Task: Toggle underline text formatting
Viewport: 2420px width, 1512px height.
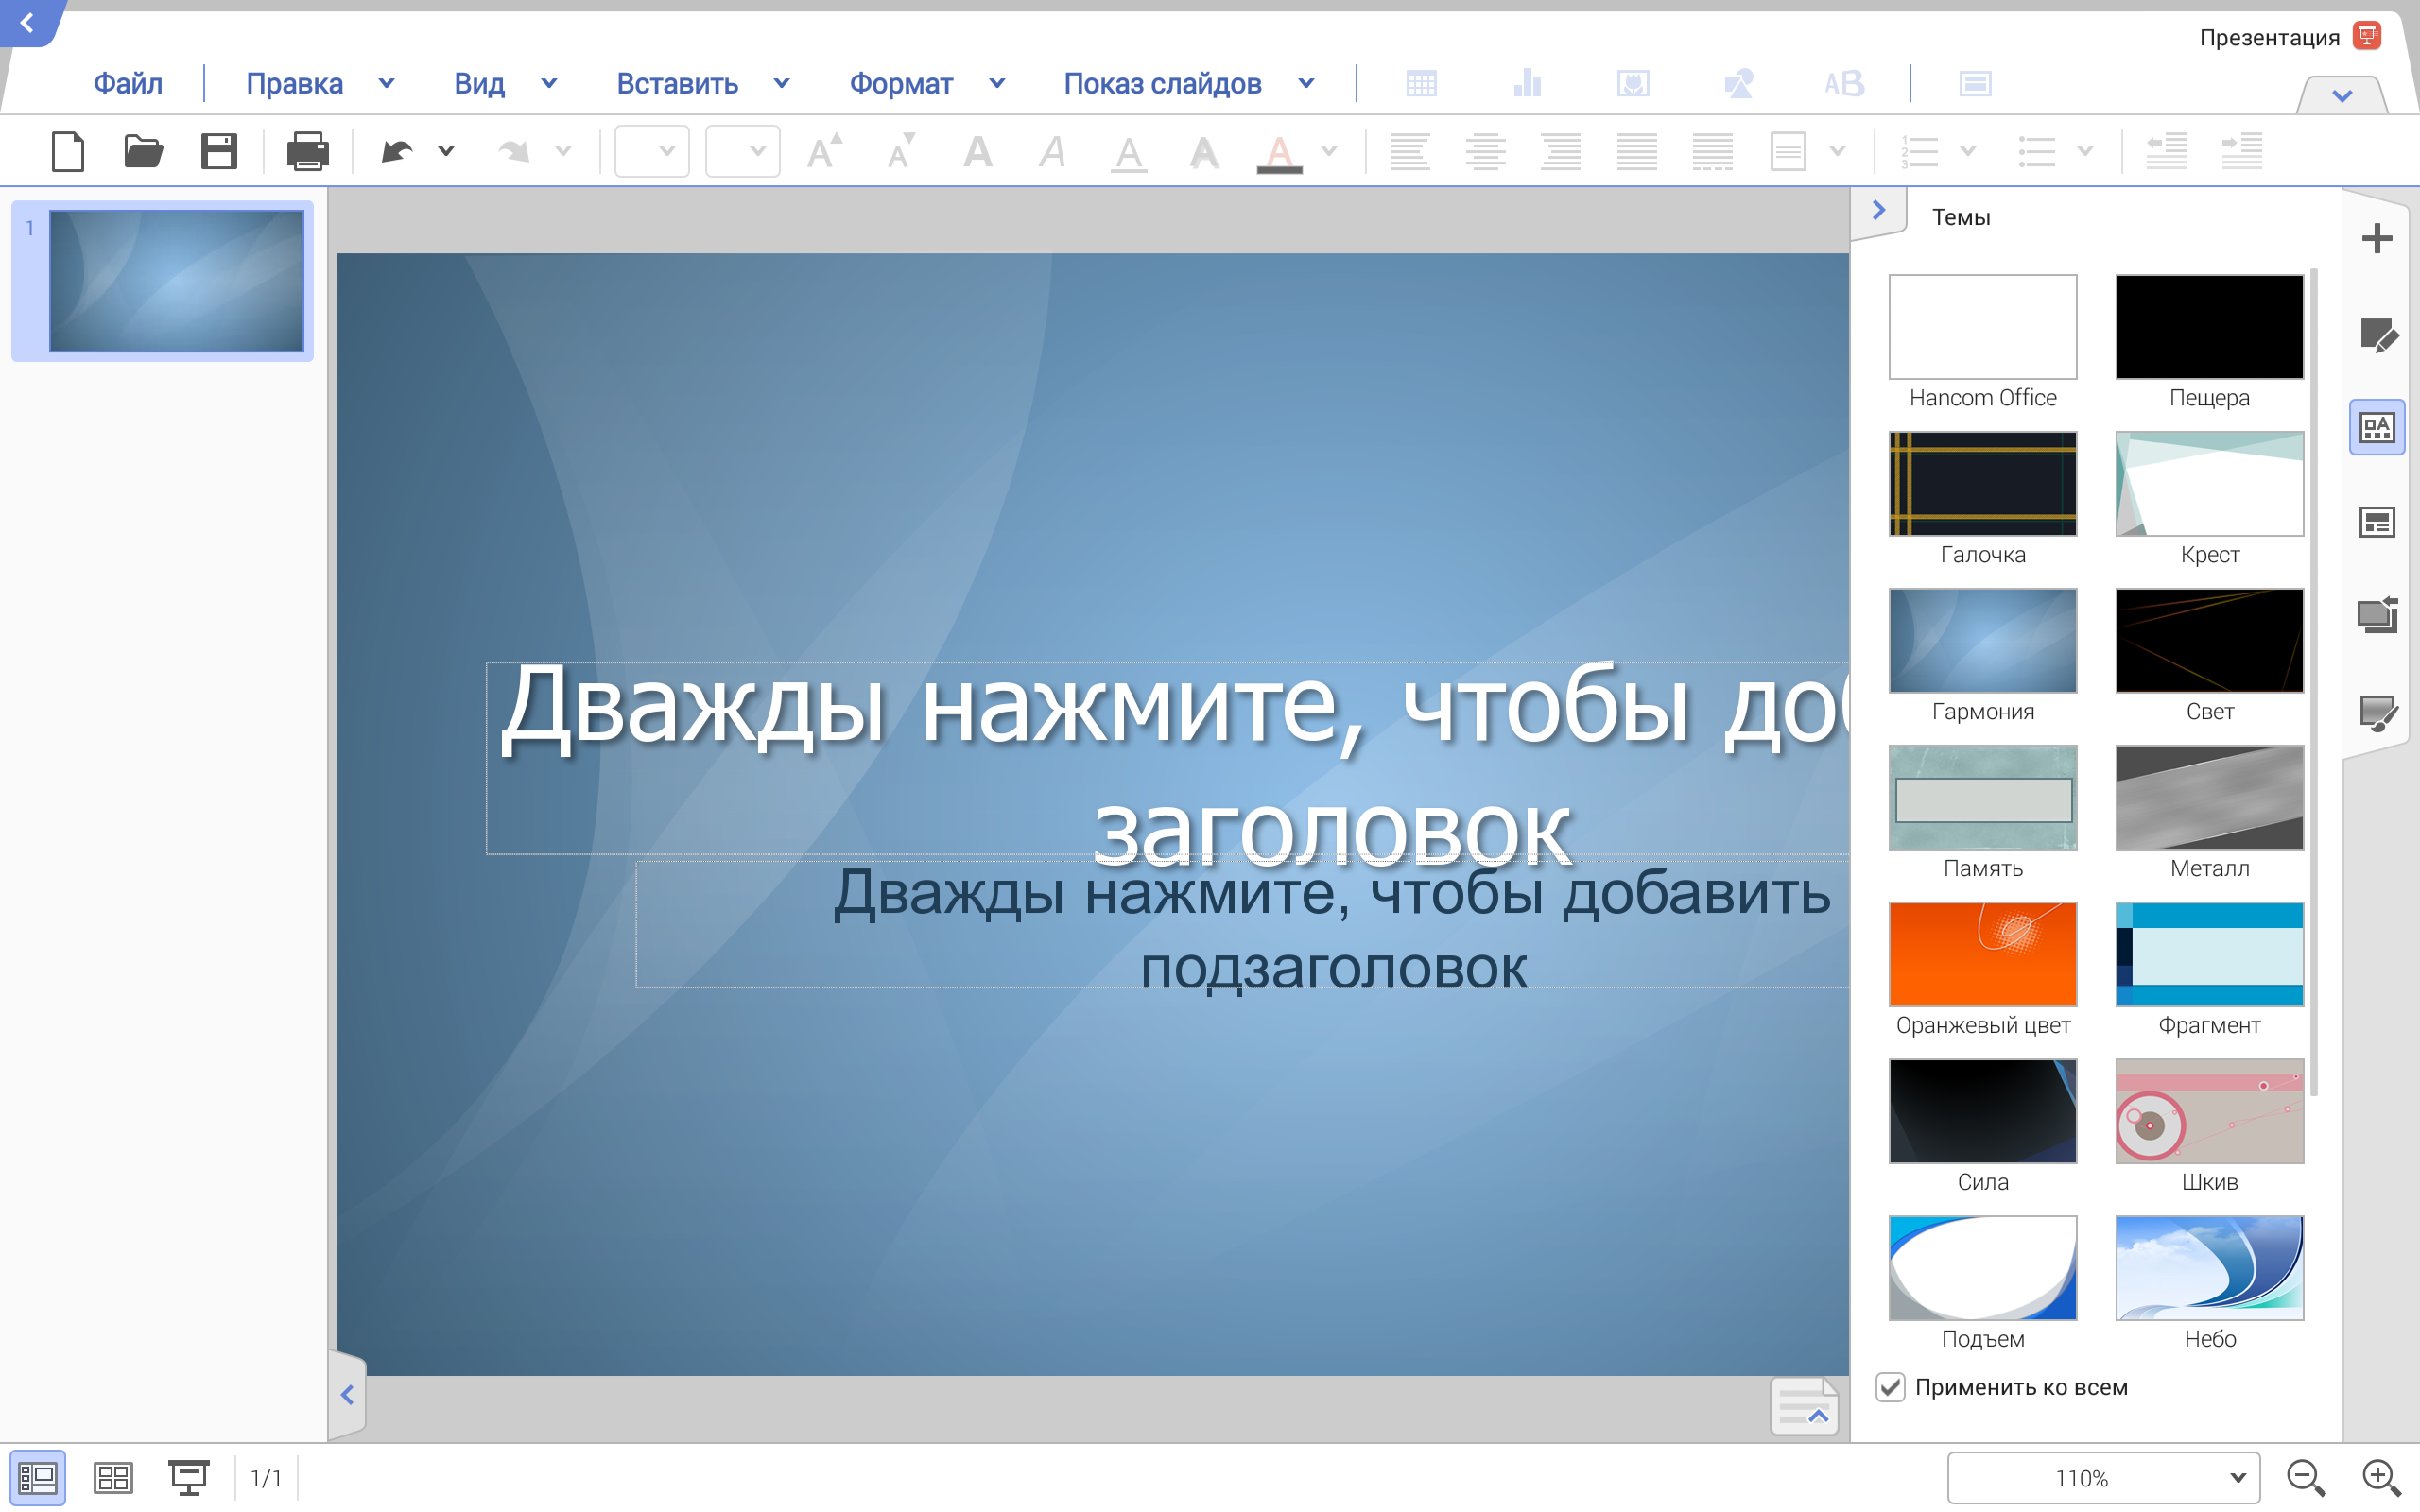Action: pos(1129,153)
